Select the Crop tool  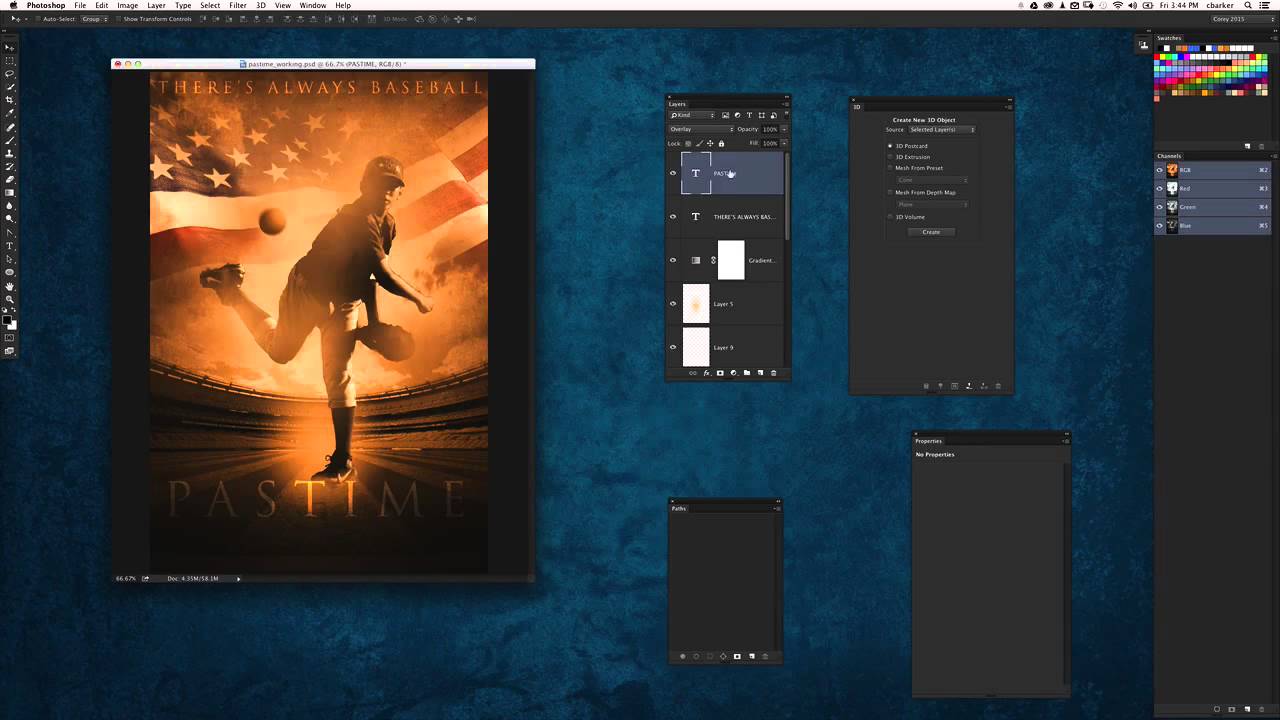(9, 99)
